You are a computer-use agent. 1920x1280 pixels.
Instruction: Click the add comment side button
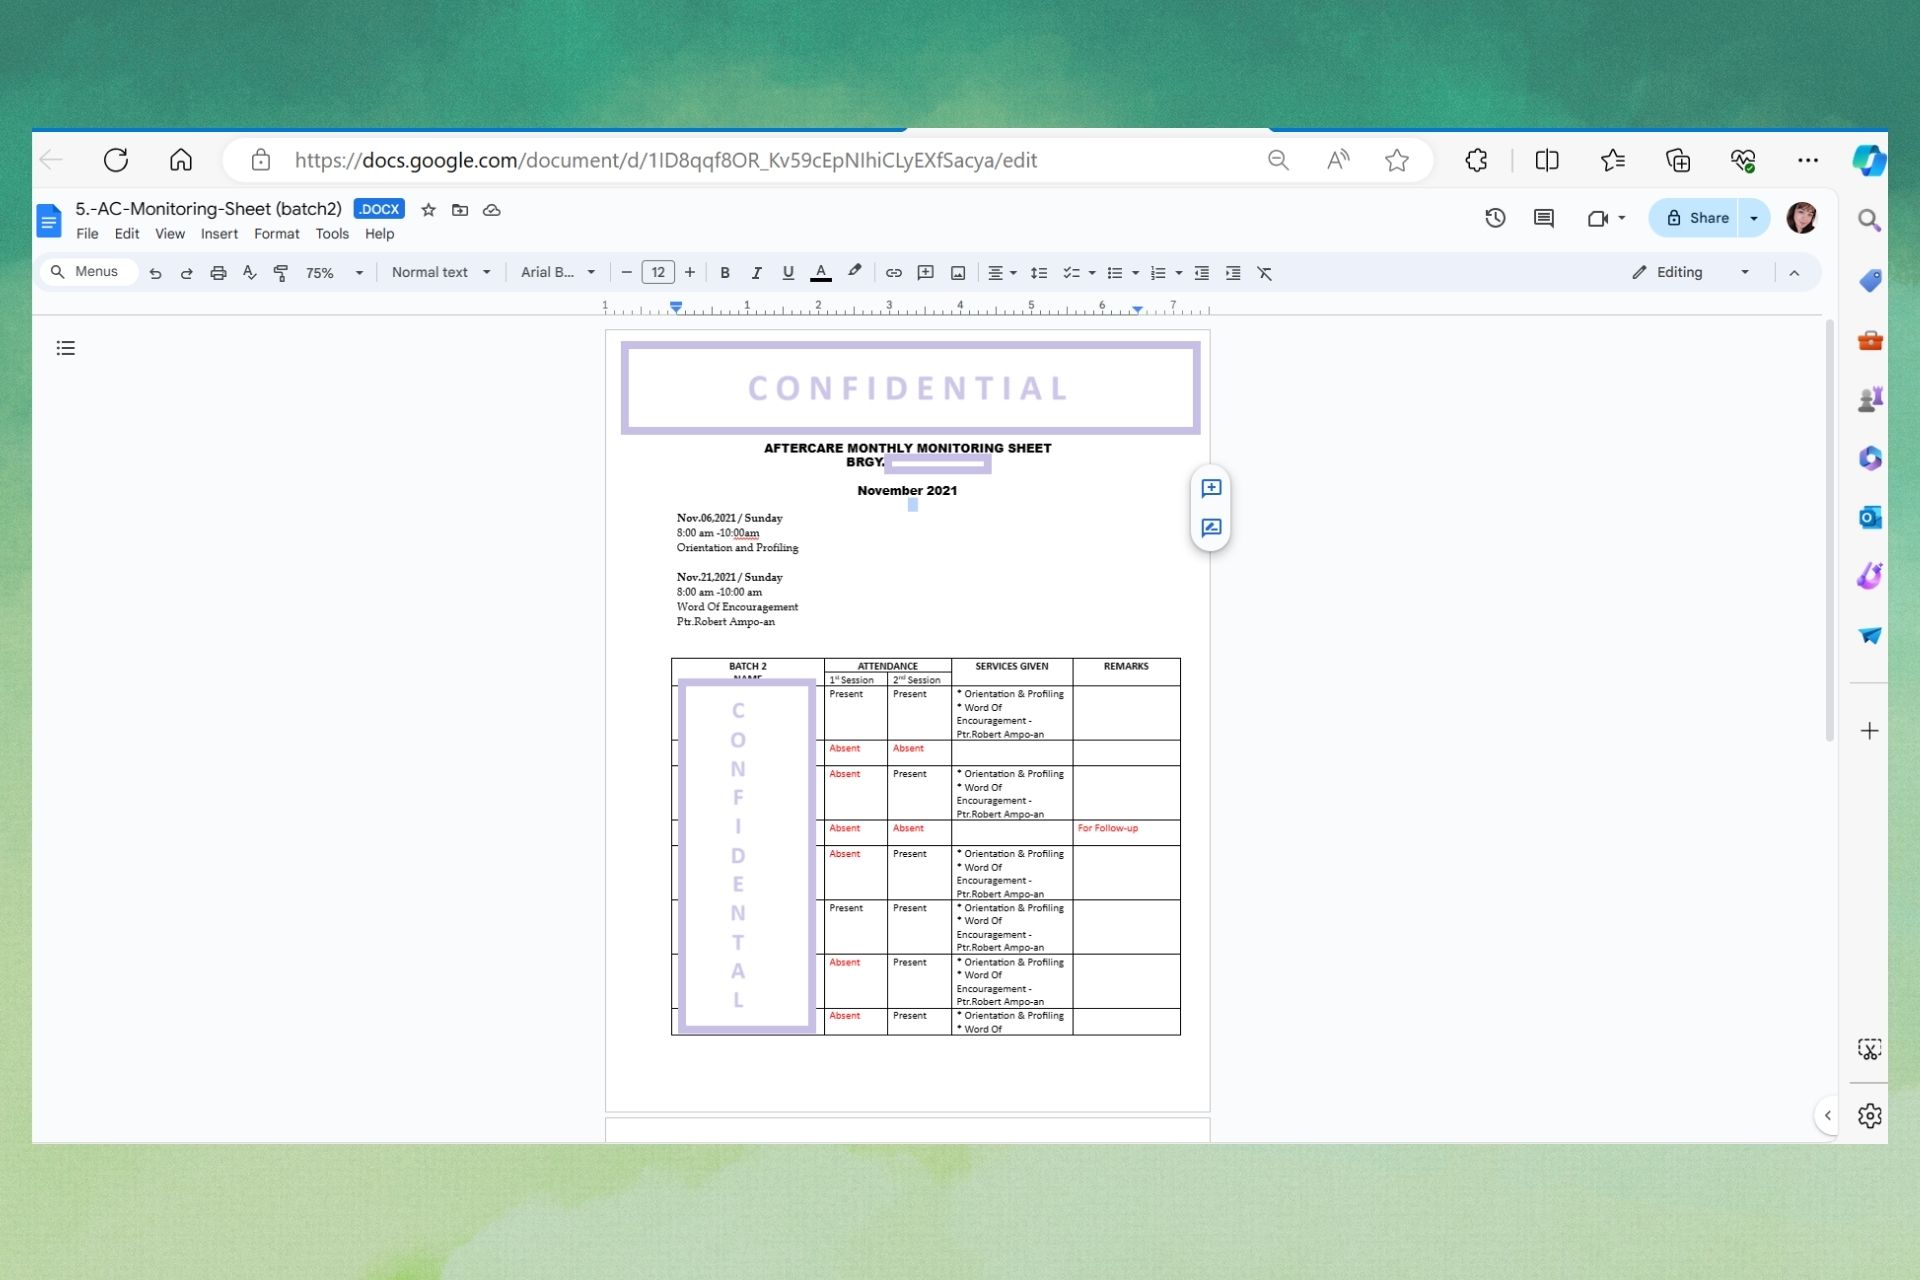[x=1211, y=488]
